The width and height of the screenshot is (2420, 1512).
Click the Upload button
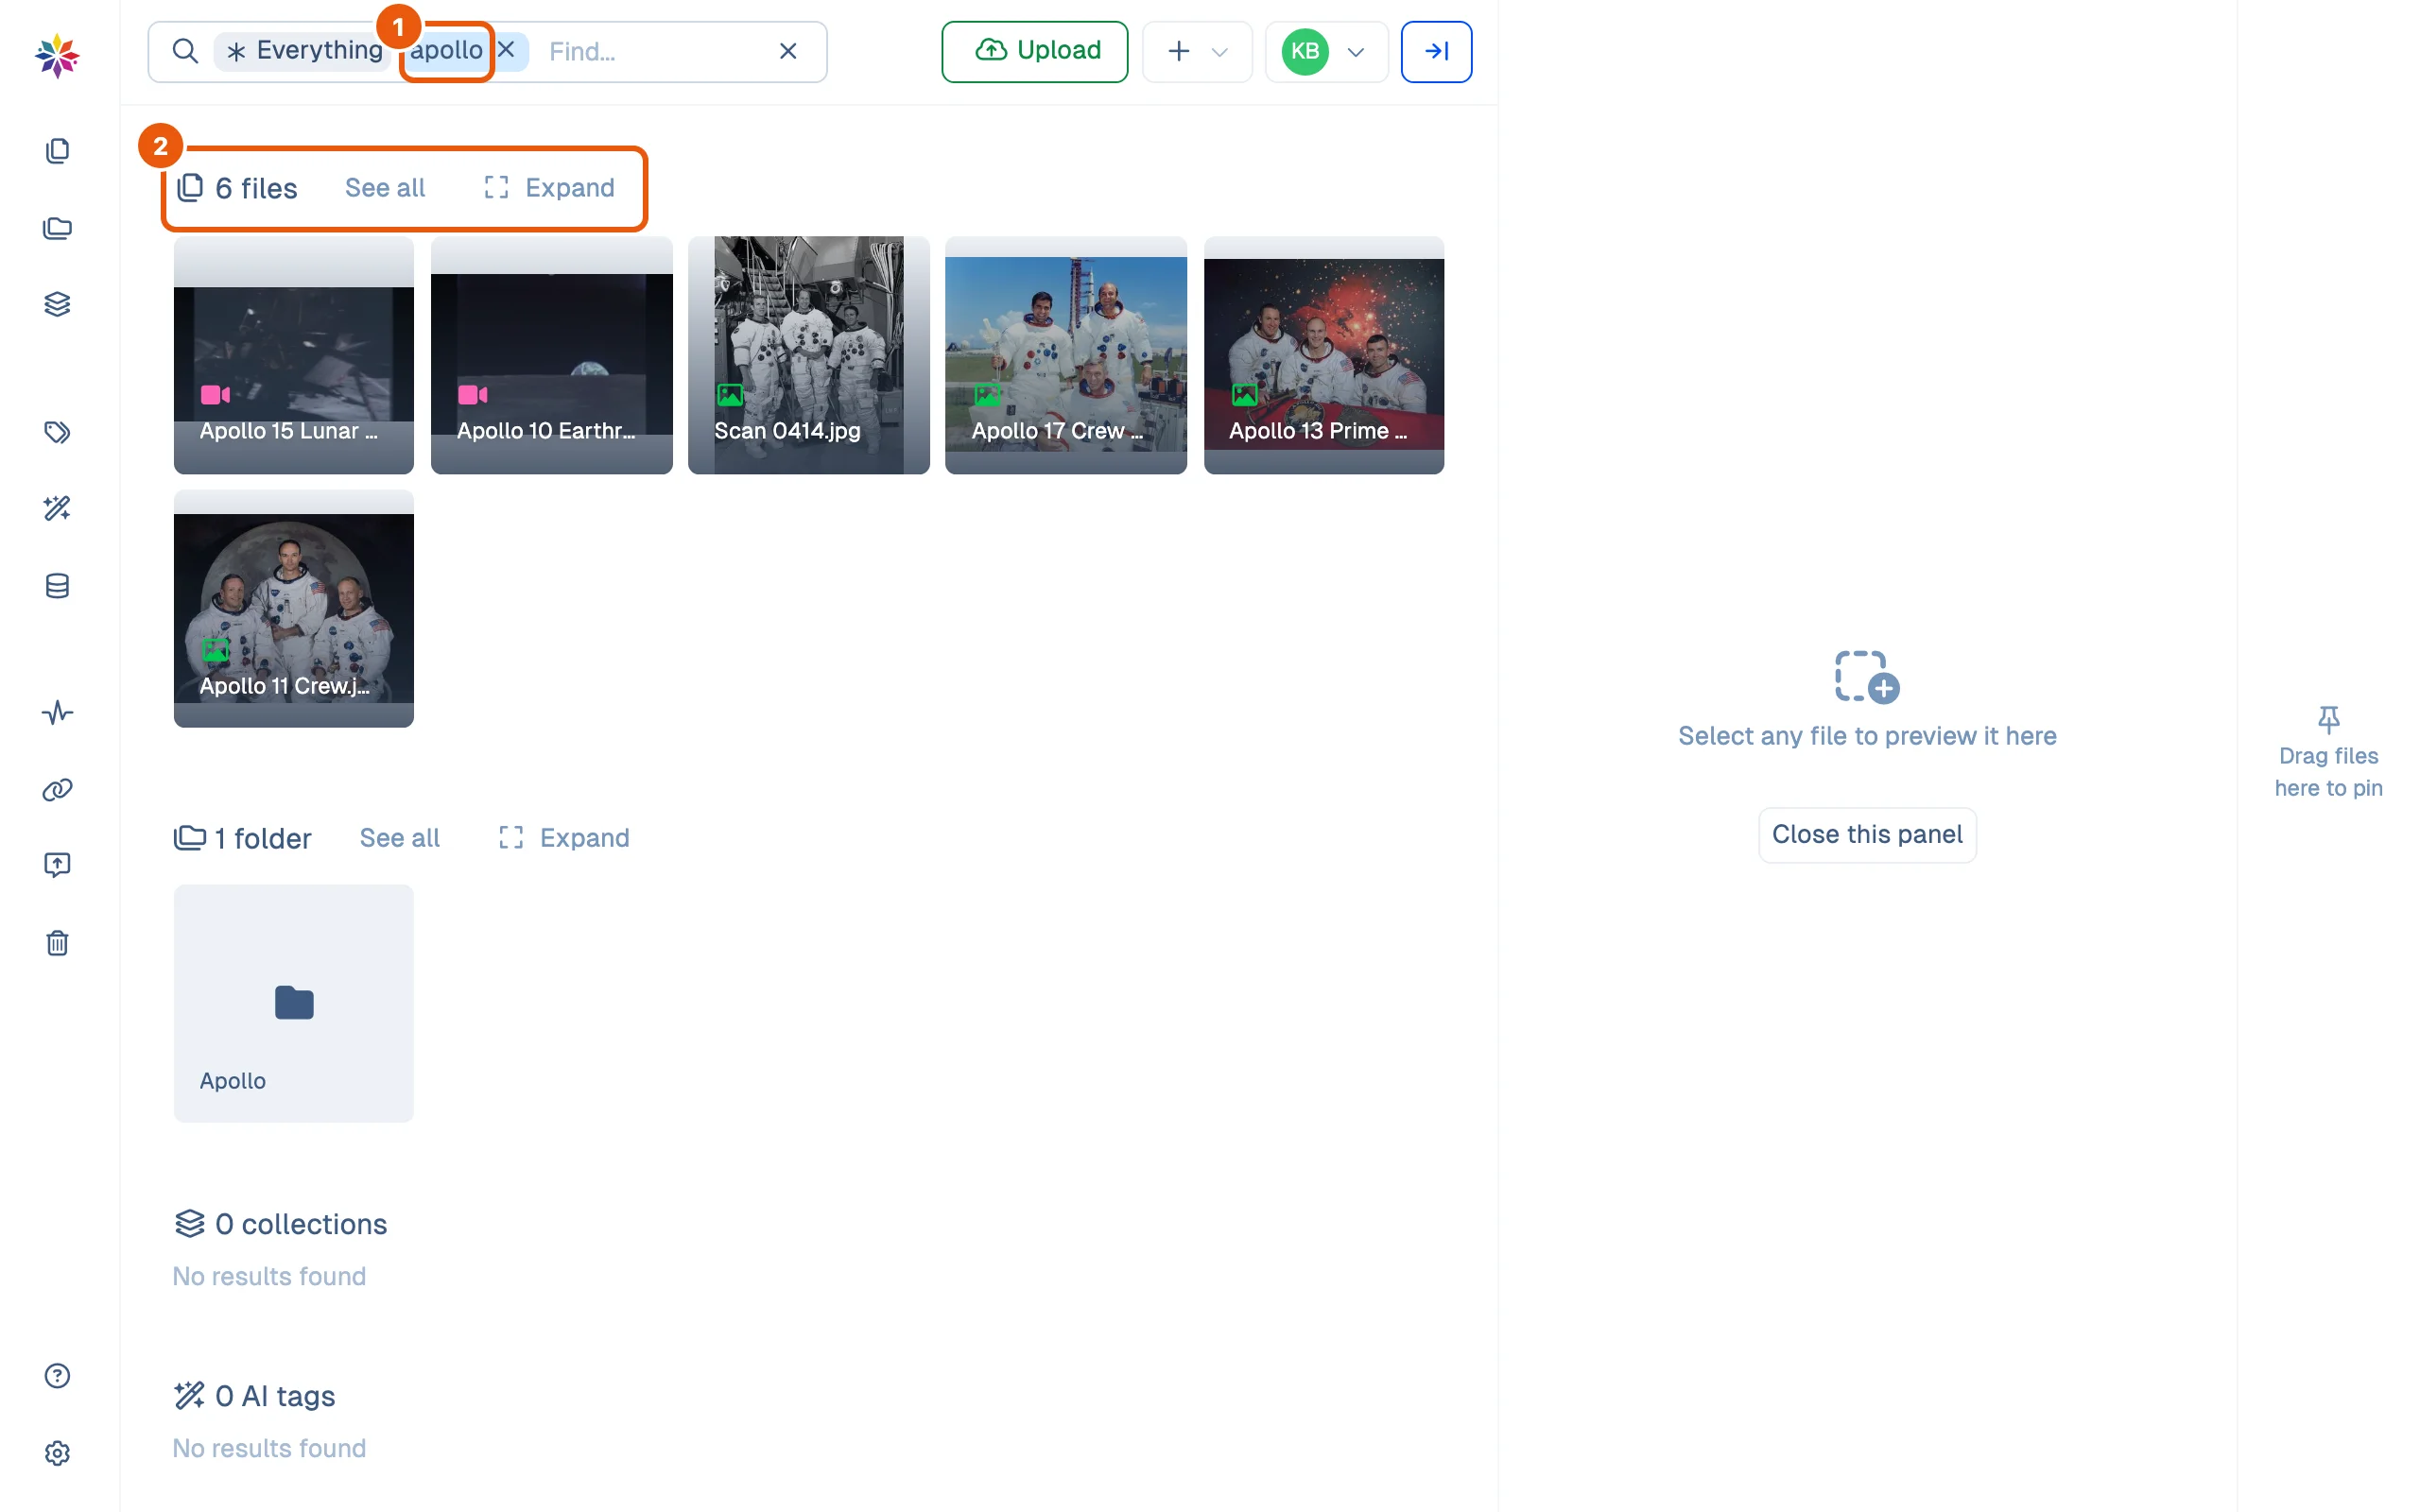click(x=1034, y=51)
